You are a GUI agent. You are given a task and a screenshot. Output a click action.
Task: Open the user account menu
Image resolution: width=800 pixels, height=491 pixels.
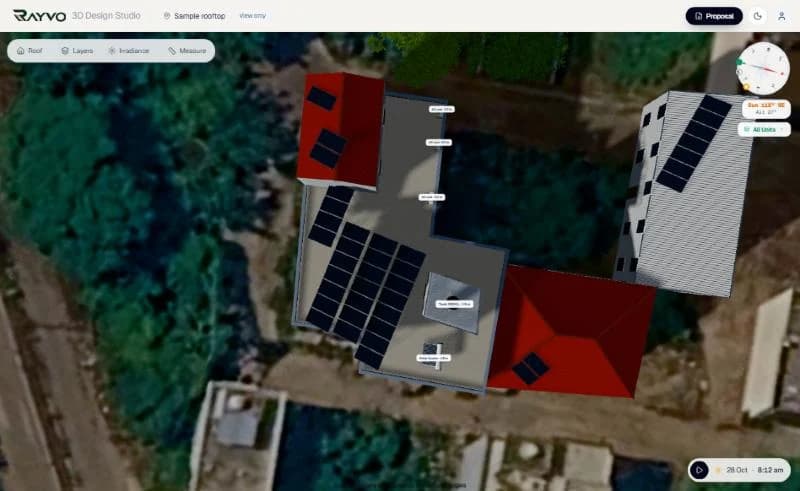pyautogui.click(x=781, y=16)
